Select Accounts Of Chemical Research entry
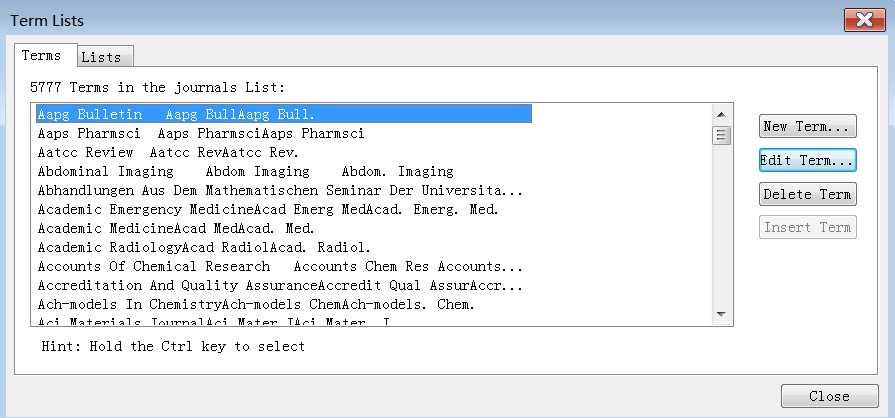The height and width of the screenshot is (418, 895). pyautogui.click(x=280, y=266)
